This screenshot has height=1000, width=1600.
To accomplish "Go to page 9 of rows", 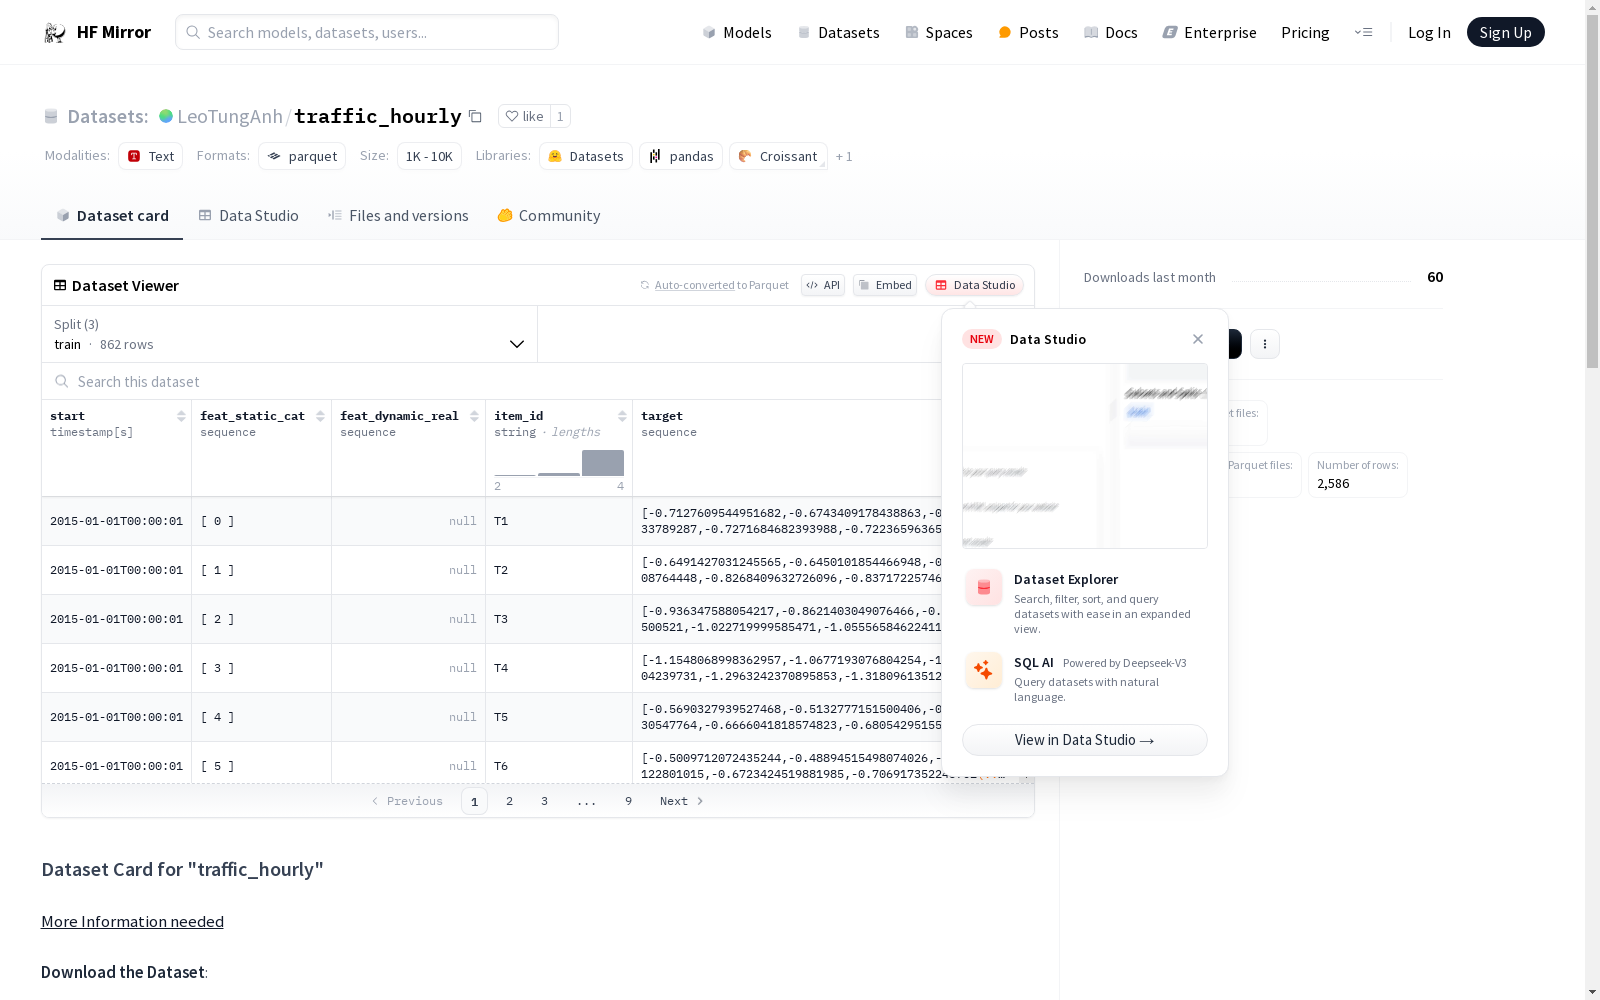I will (x=628, y=801).
